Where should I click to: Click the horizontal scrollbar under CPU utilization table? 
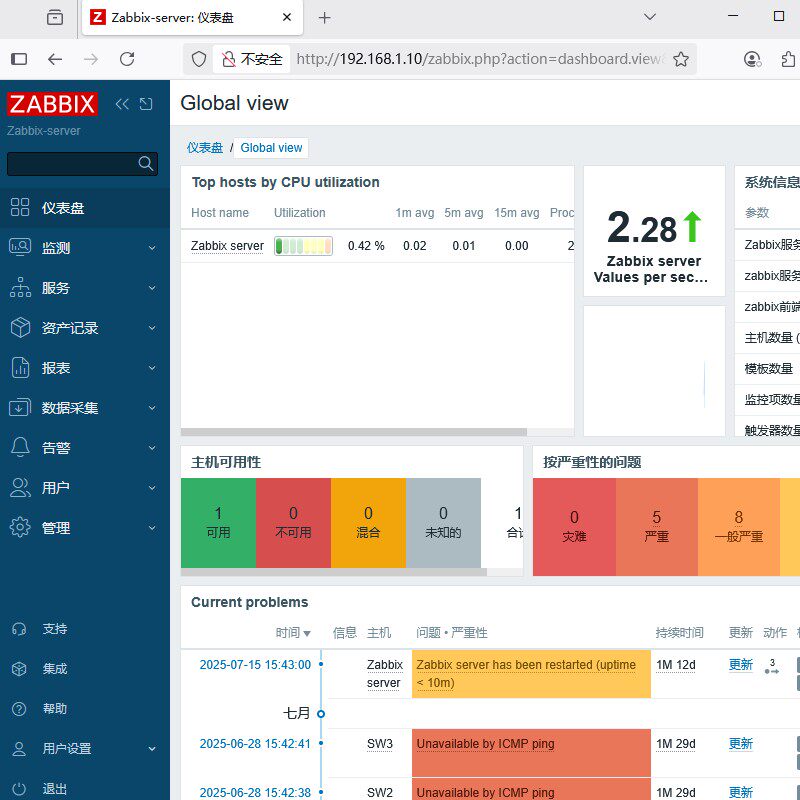(x=354, y=432)
